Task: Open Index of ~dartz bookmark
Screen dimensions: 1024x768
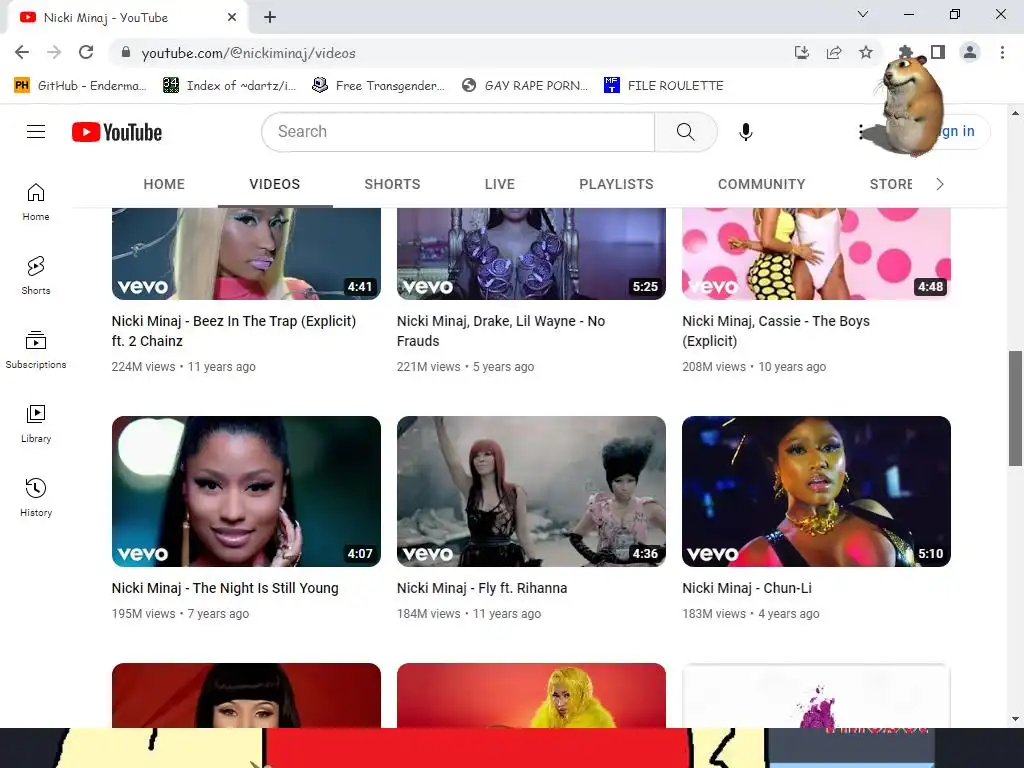Action: tap(230, 86)
